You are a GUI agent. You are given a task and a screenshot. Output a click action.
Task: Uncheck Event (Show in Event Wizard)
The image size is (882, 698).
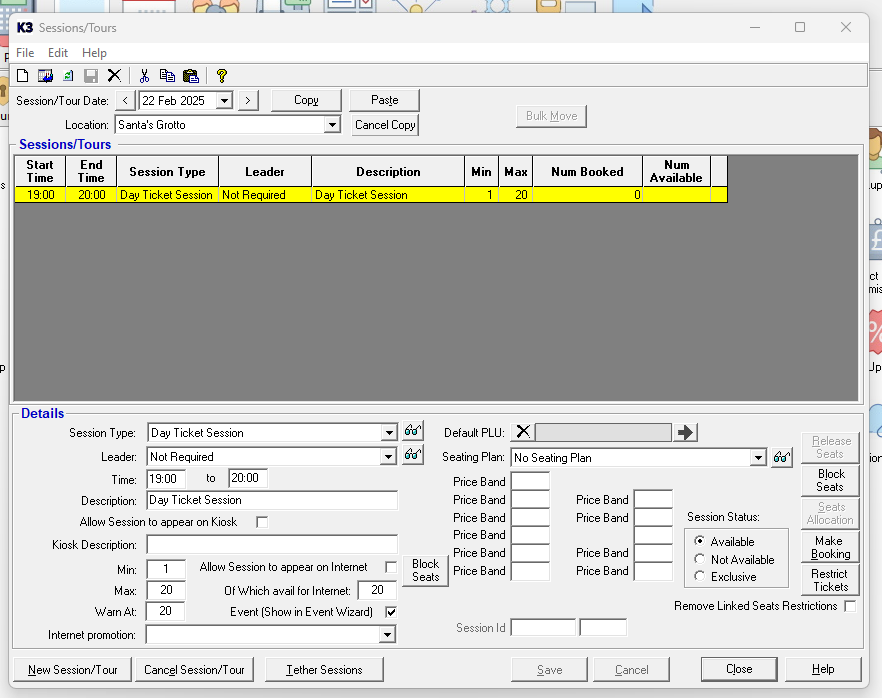(391, 612)
